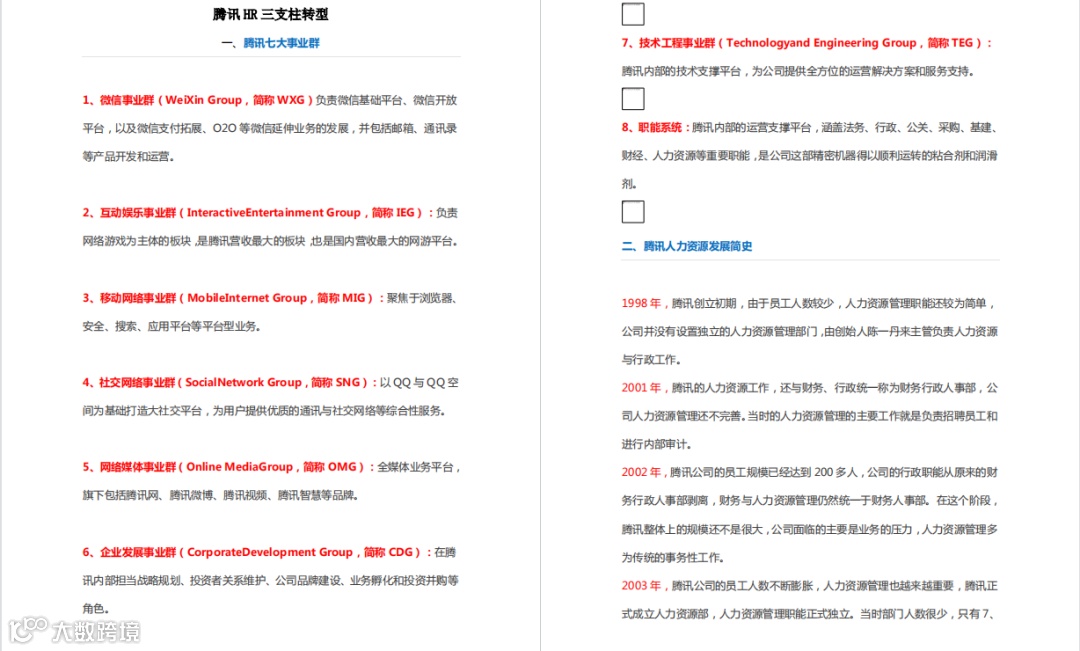Select the line "安全、搜索、应用平台等平台型业务。"
This screenshot has width=1080, height=651.
click(172, 326)
